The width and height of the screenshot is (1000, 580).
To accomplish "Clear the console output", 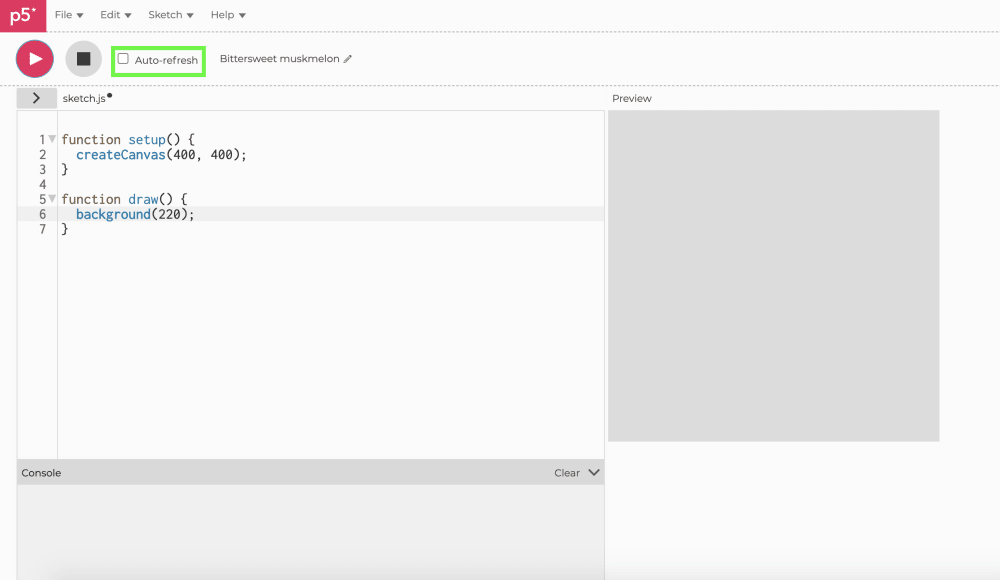I will pos(566,473).
